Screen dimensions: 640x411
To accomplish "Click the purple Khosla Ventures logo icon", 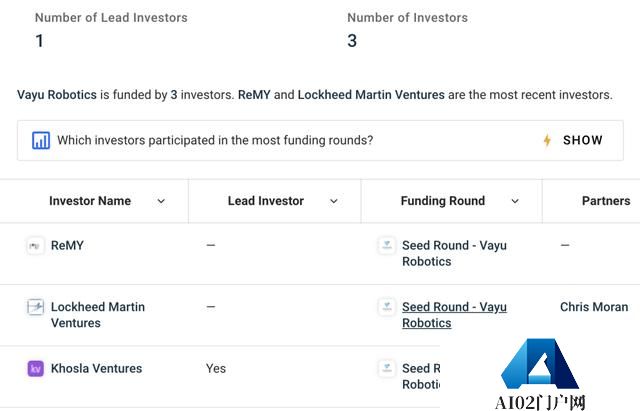I will pos(36,369).
